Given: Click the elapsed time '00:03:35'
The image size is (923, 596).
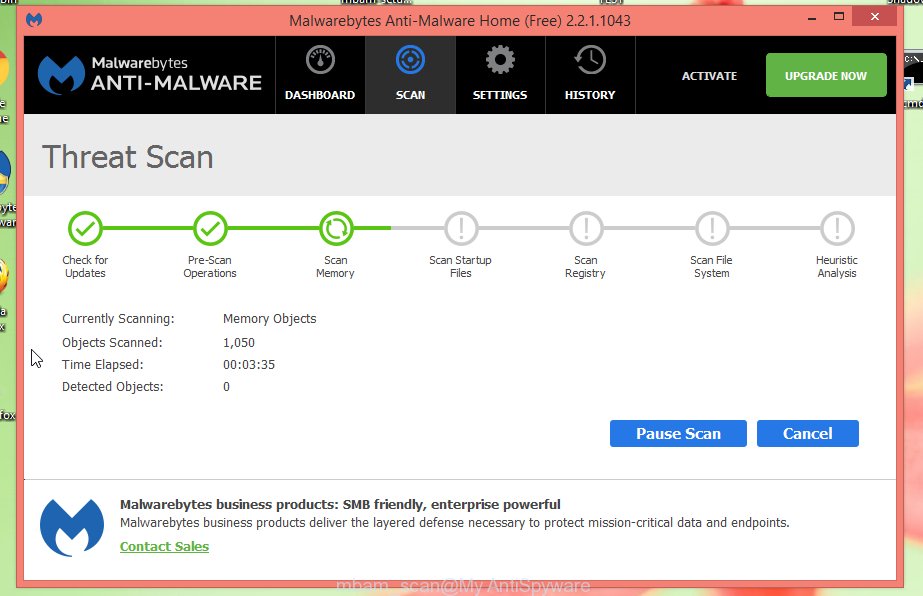Looking at the screenshot, I should click(x=249, y=365).
